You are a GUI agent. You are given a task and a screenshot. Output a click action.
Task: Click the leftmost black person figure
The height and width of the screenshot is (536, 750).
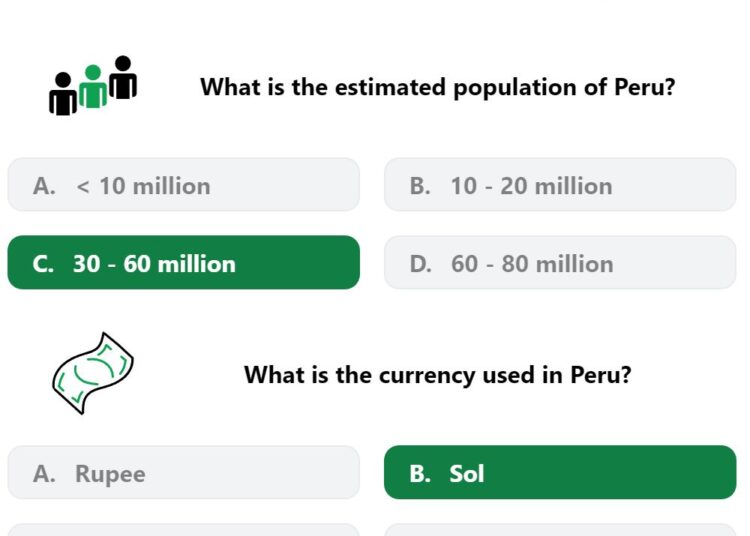pos(63,94)
